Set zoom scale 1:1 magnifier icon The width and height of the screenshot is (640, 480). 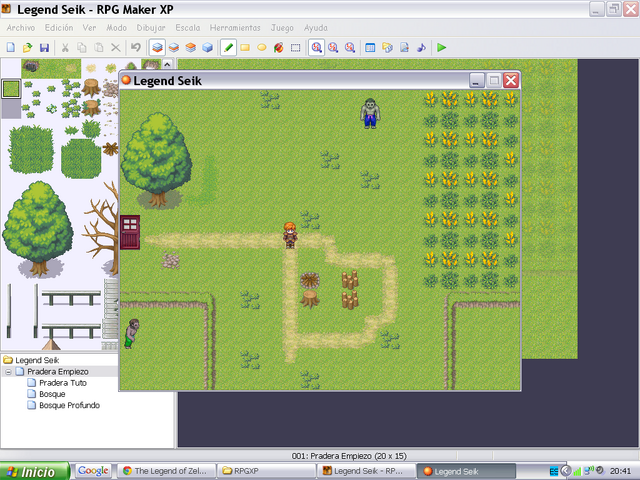[316, 48]
